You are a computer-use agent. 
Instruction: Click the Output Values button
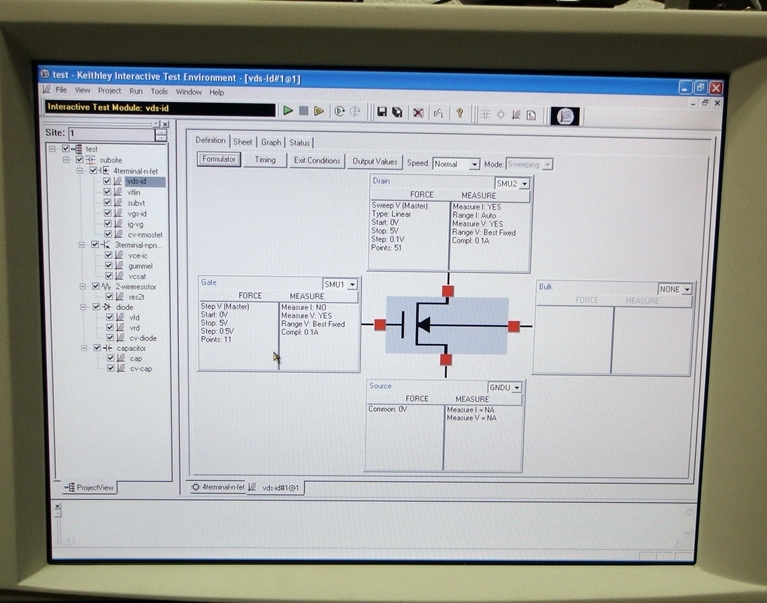(x=375, y=161)
